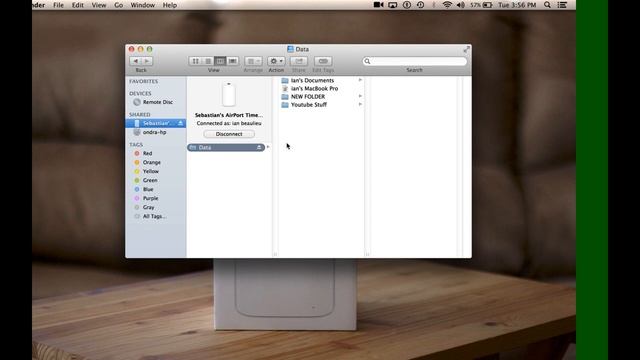The image size is (640, 360).
Task: Expand the NEW FOLDER arrow
Action: pyautogui.click(x=360, y=96)
